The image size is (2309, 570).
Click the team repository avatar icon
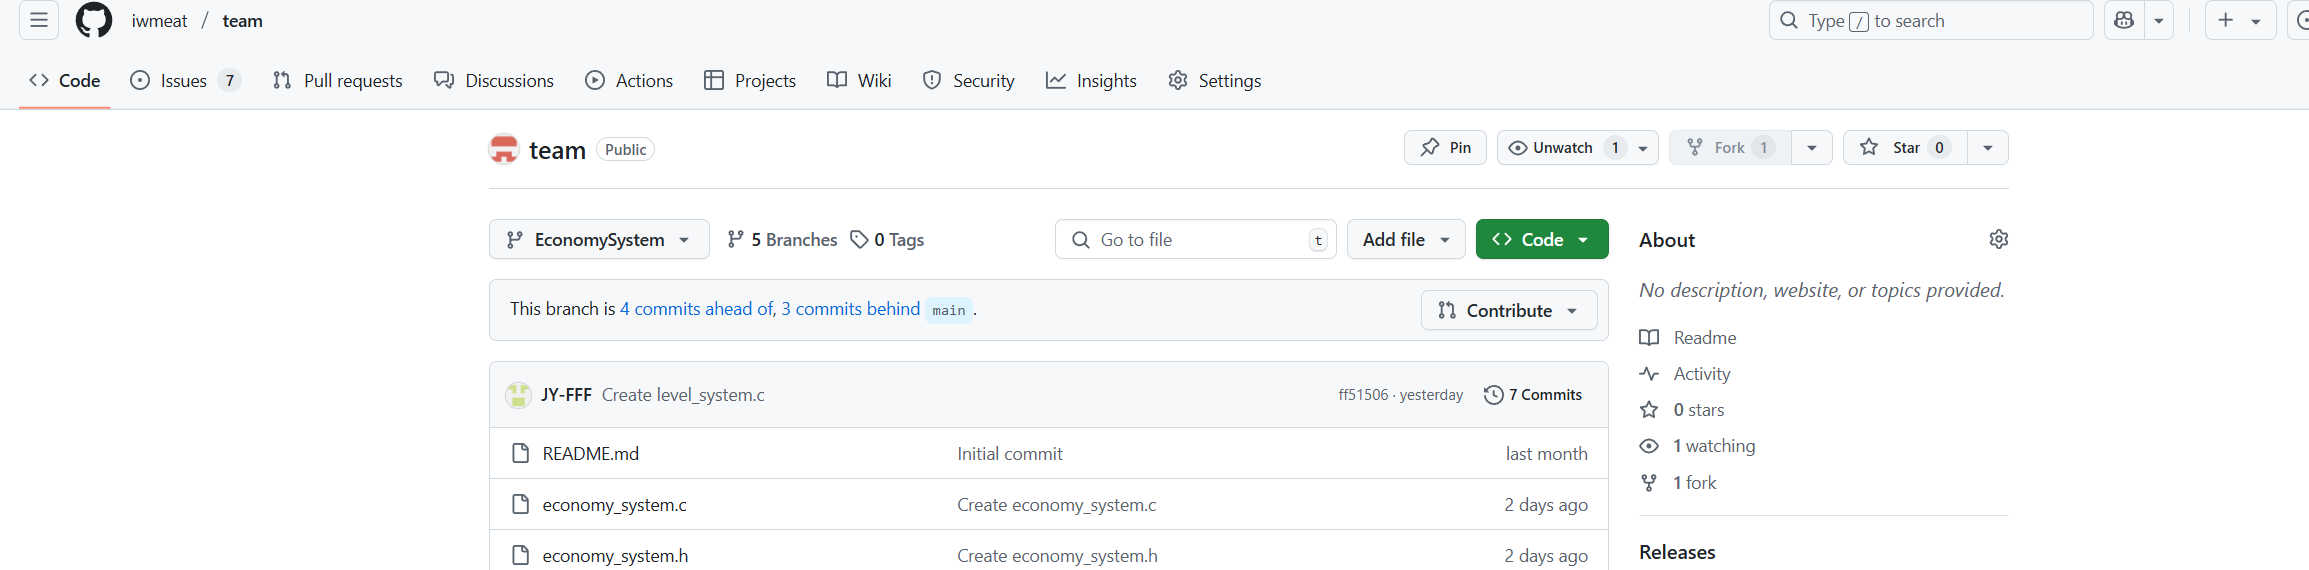[504, 149]
